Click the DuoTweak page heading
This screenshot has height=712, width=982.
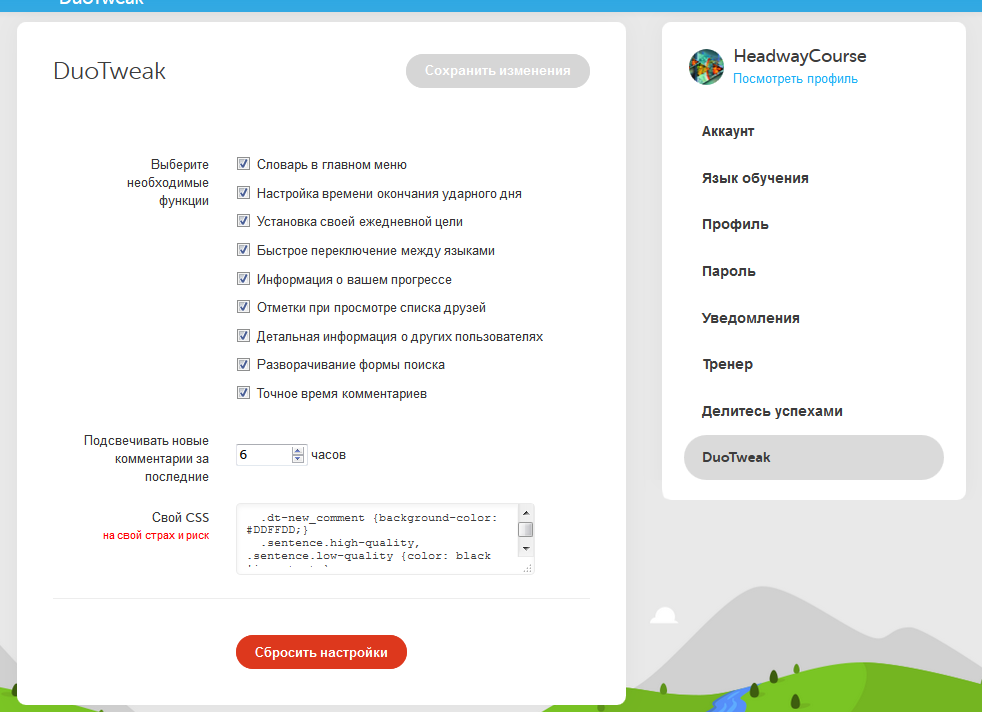point(110,71)
